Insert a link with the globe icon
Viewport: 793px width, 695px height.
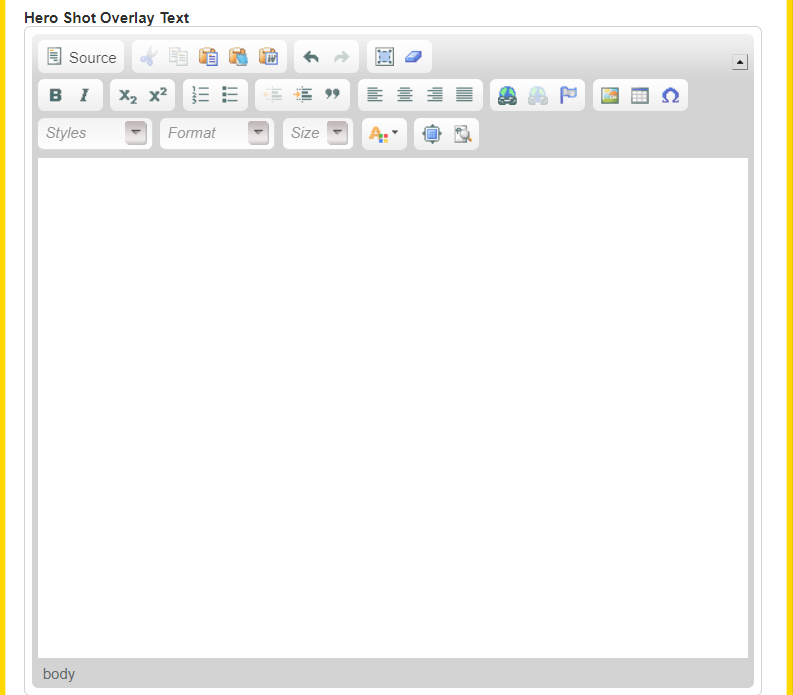508,95
